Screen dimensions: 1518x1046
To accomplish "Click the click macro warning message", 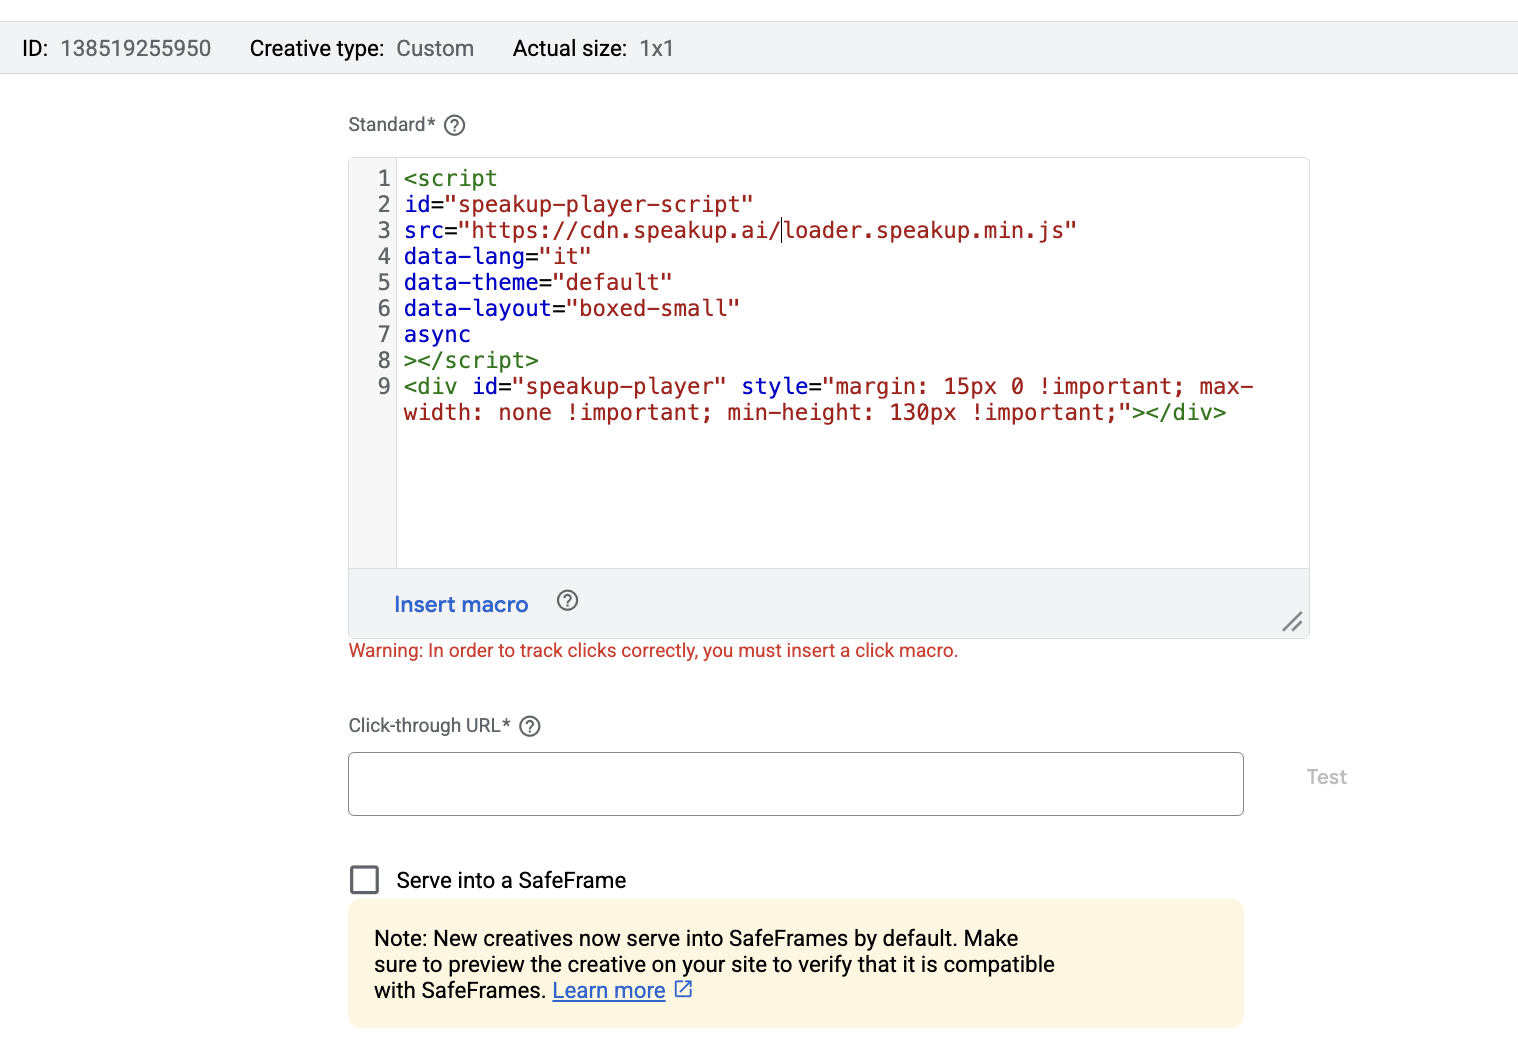I will (653, 651).
